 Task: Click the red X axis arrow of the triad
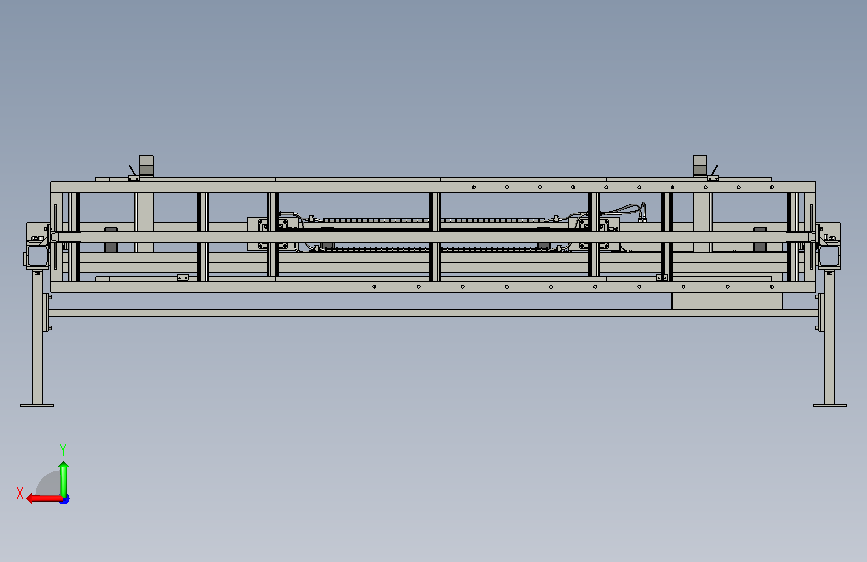44,499
